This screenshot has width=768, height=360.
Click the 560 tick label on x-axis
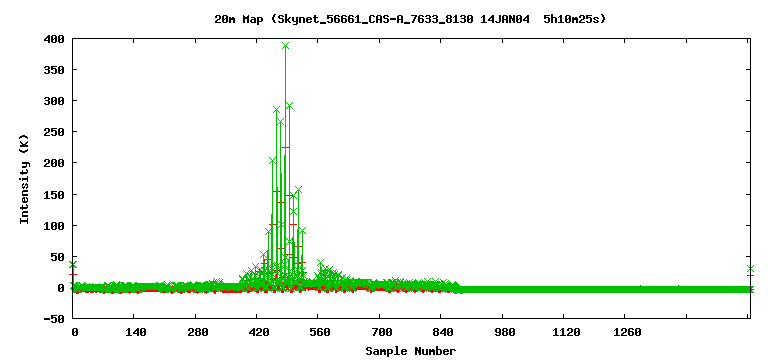[320, 333]
